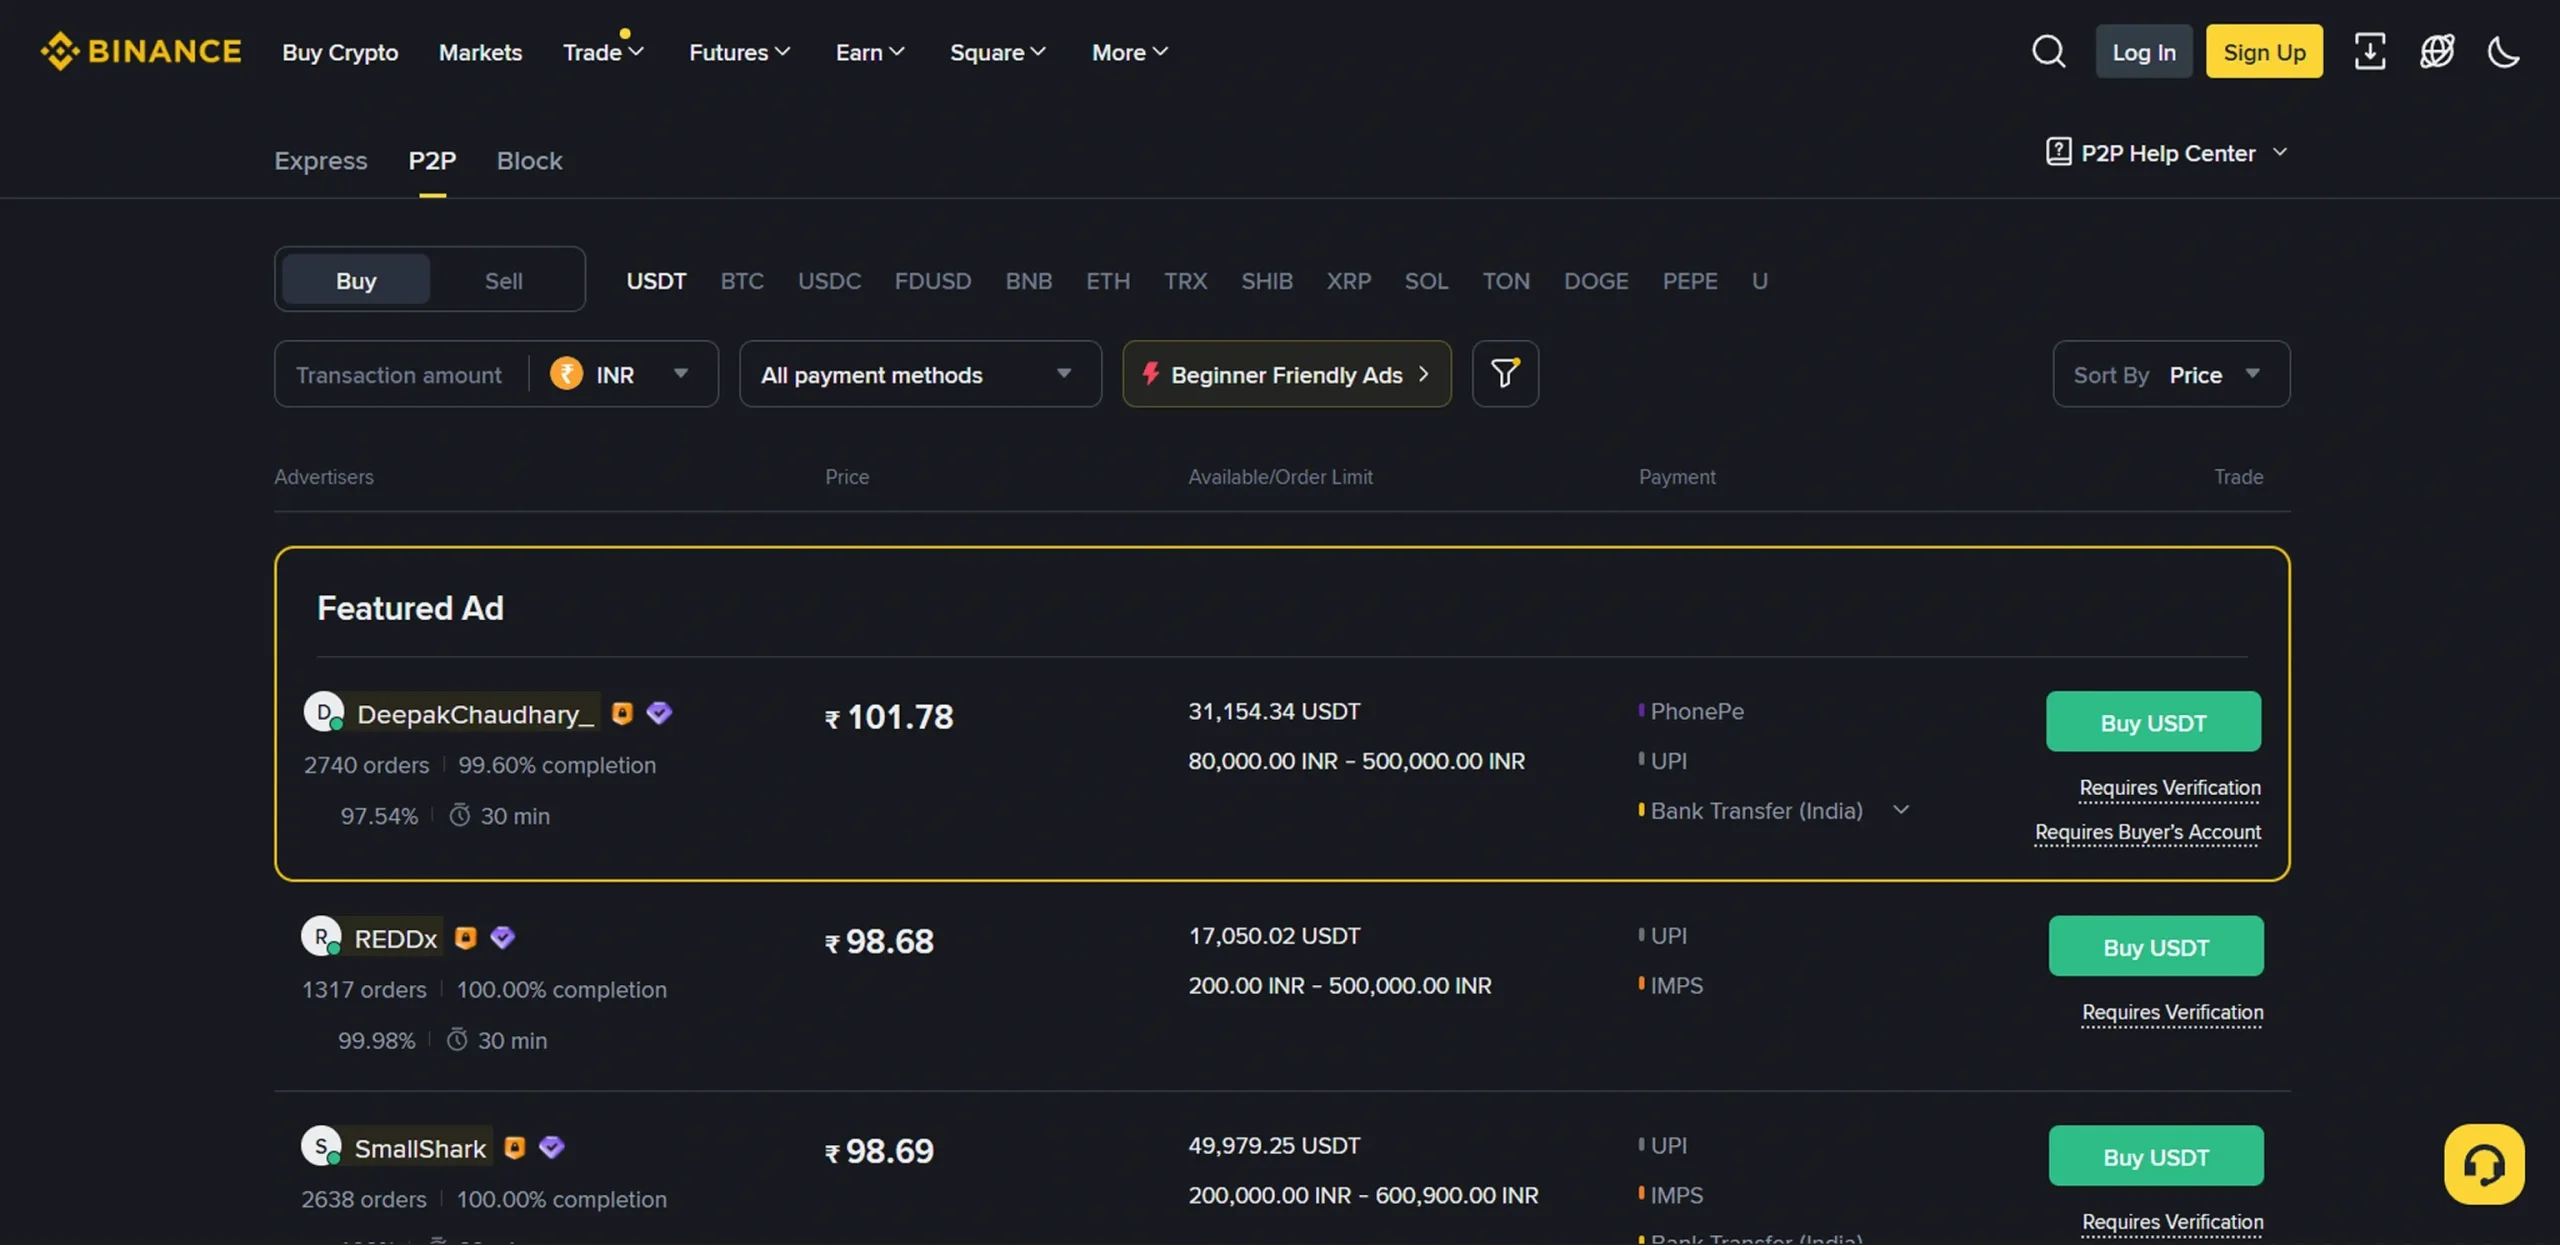This screenshot has height=1245, width=2560.
Task: Open All payment methods dropdown
Action: pos(920,374)
